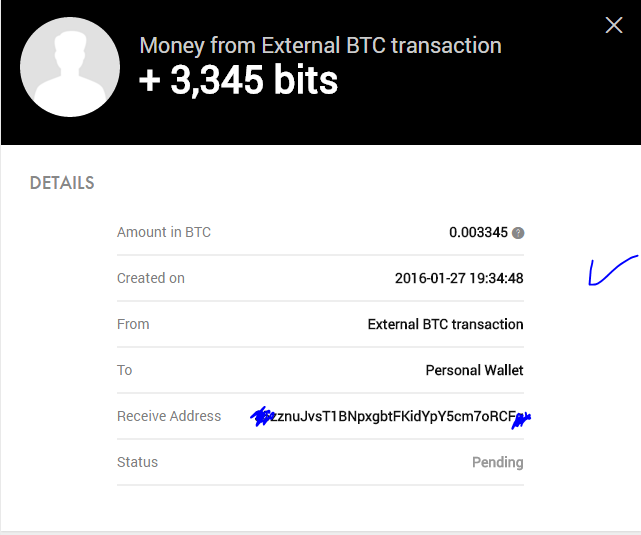Click External BTC transaction source value
Image resolution: width=641 pixels, height=535 pixels.
click(445, 325)
